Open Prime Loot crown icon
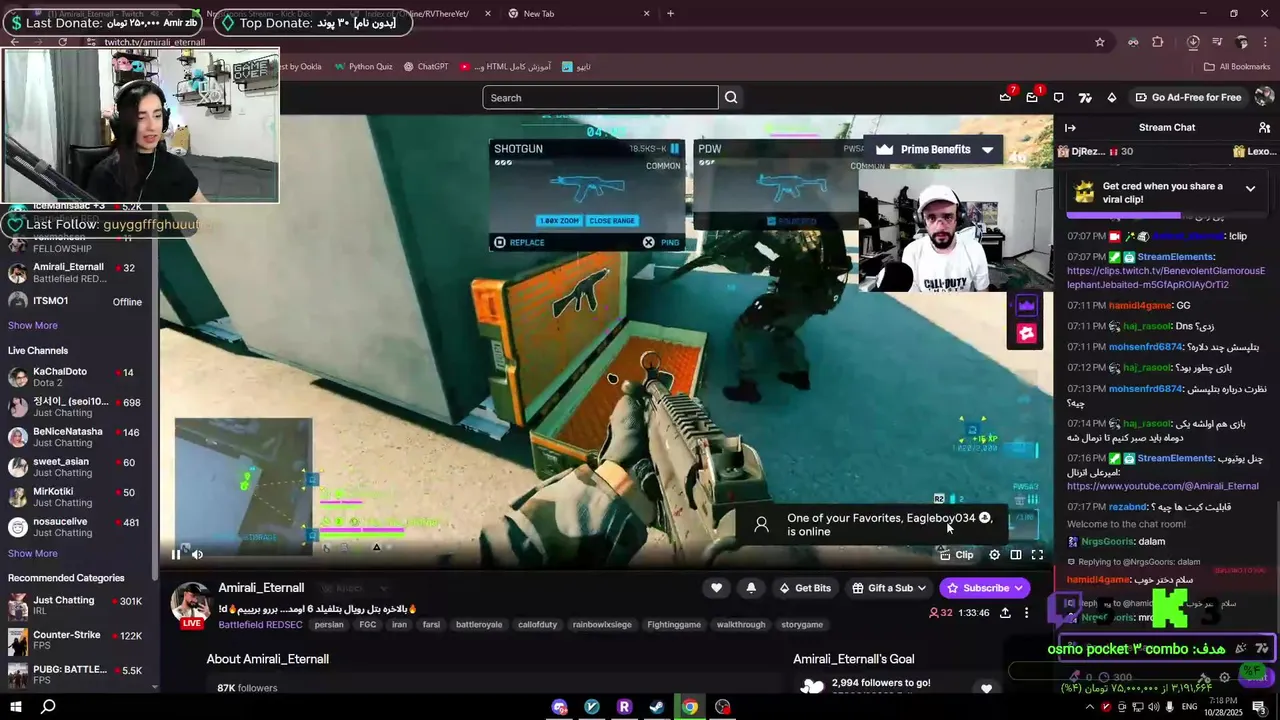The width and height of the screenshot is (1280, 720). click(x=1005, y=97)
